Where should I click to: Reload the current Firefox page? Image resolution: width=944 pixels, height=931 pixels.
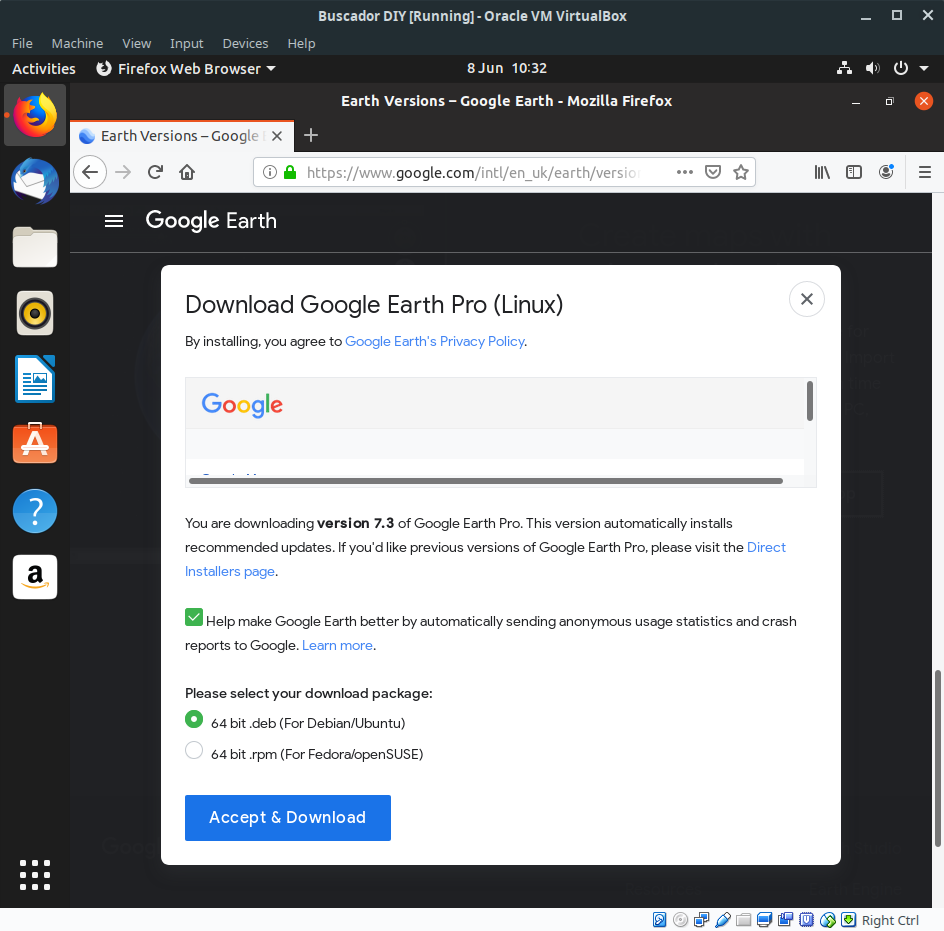pos(155,172)
